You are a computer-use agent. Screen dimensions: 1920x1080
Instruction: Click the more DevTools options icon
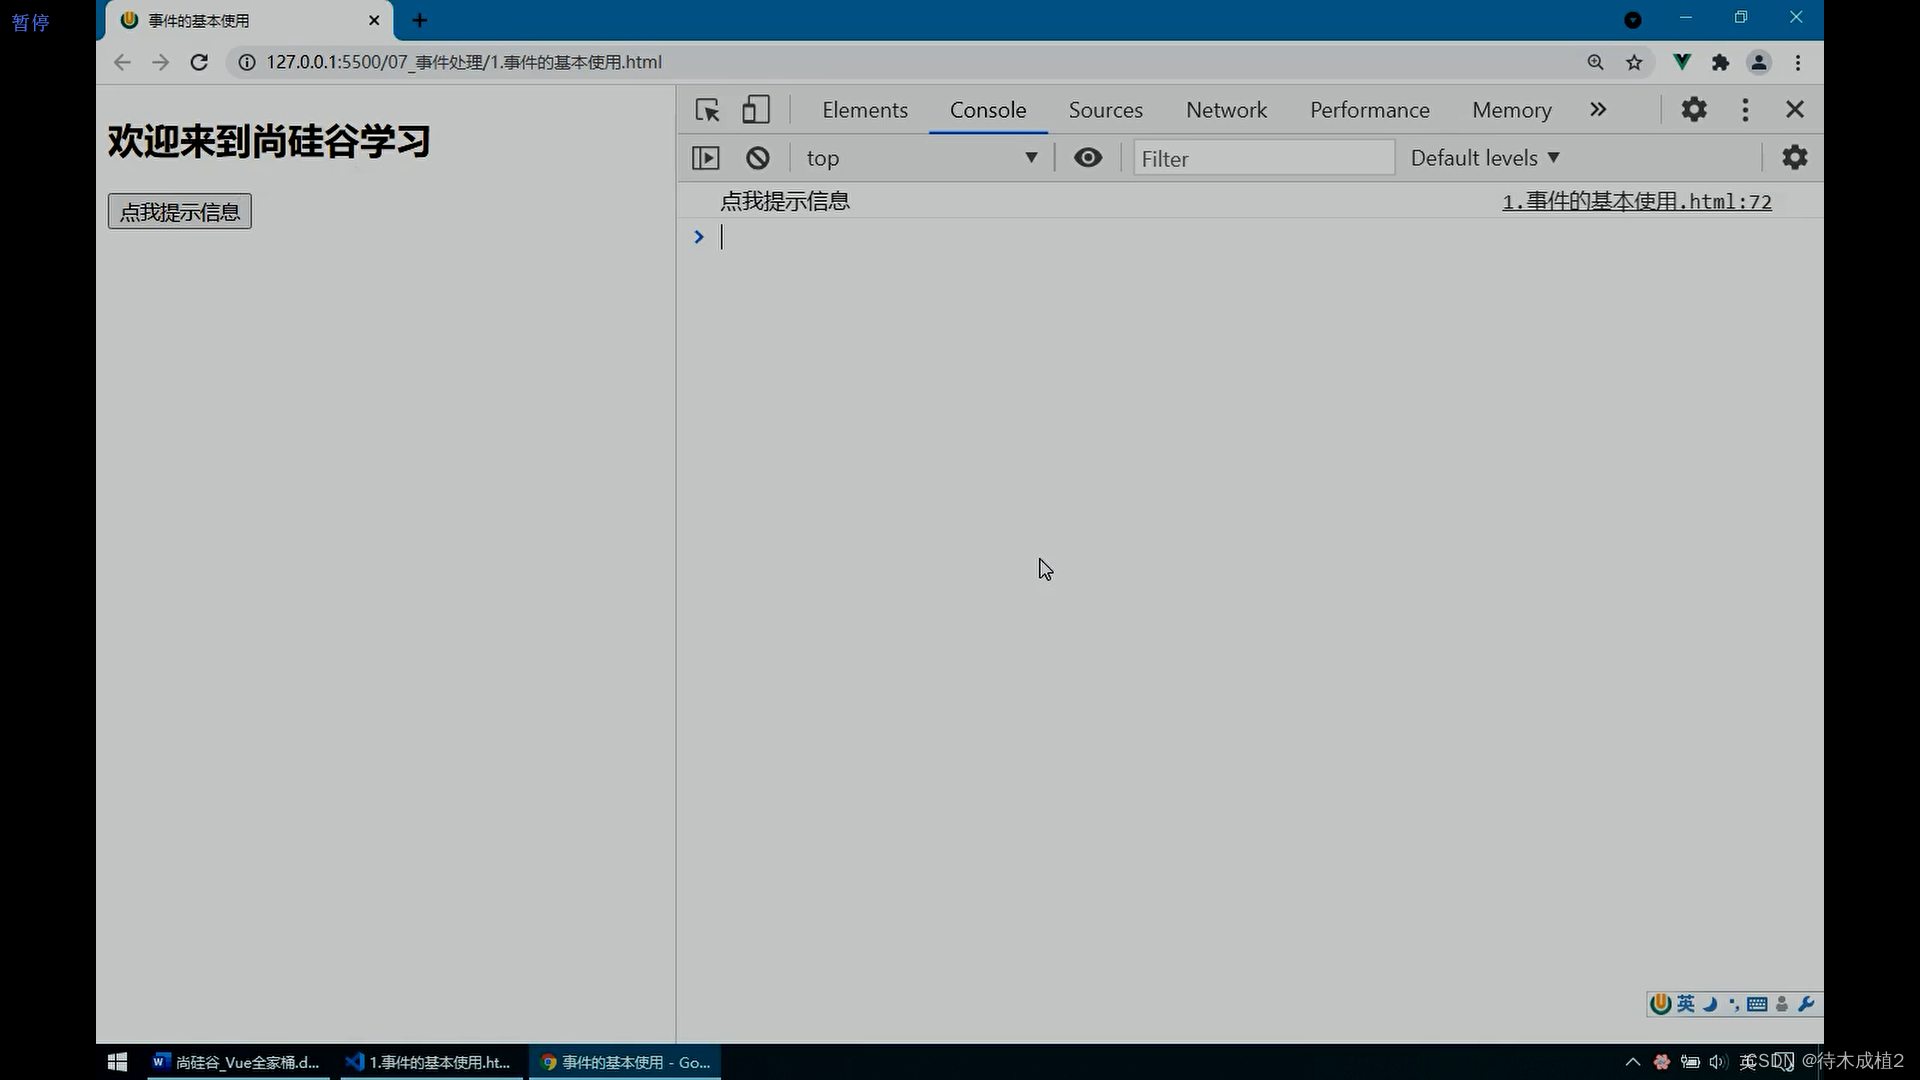point(1746,109)
